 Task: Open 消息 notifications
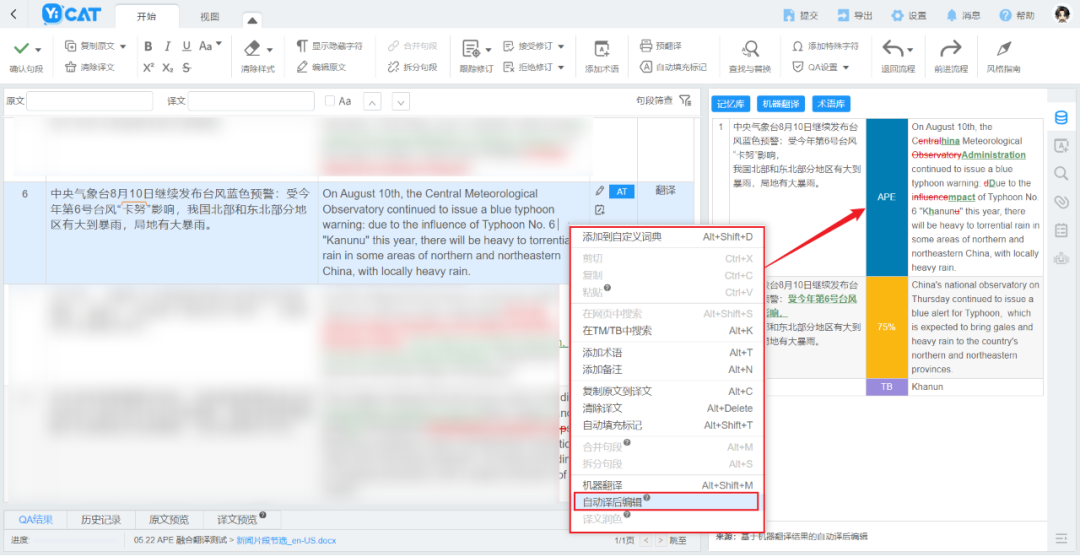(964, 15)
